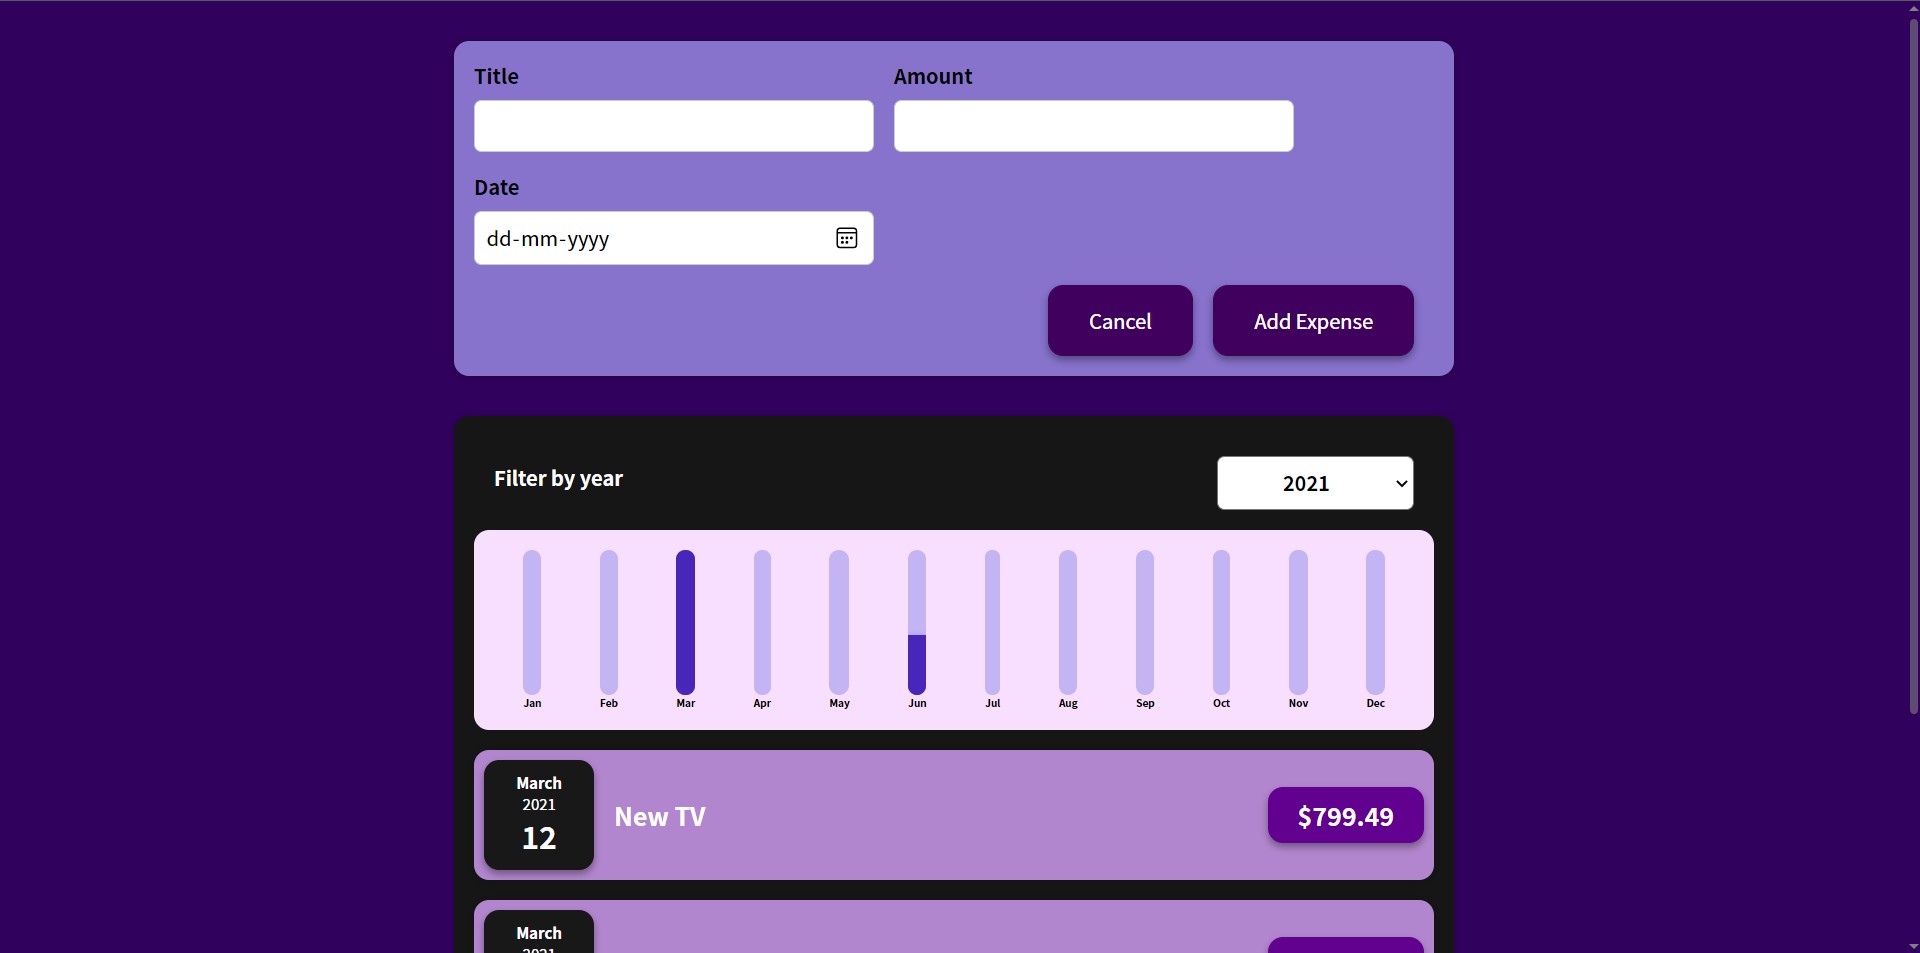The image size is (1920, 953).
Task: Click the dd-mm-yyyy date input
Action: [x=673, y=238]
